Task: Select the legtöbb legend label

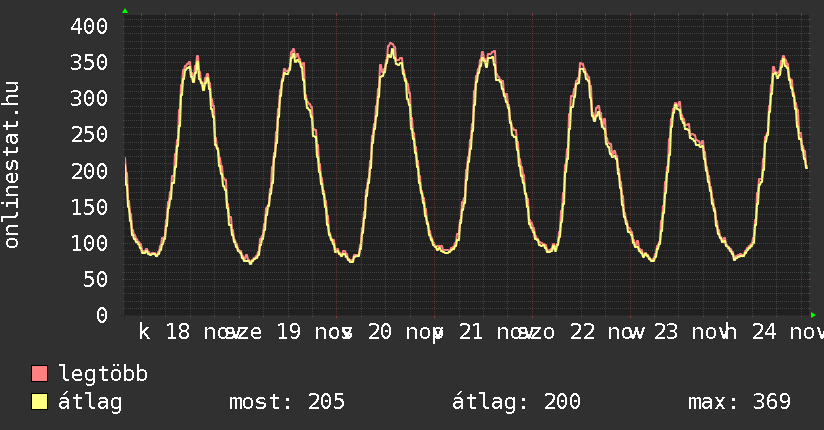Action: coord(104,375)
